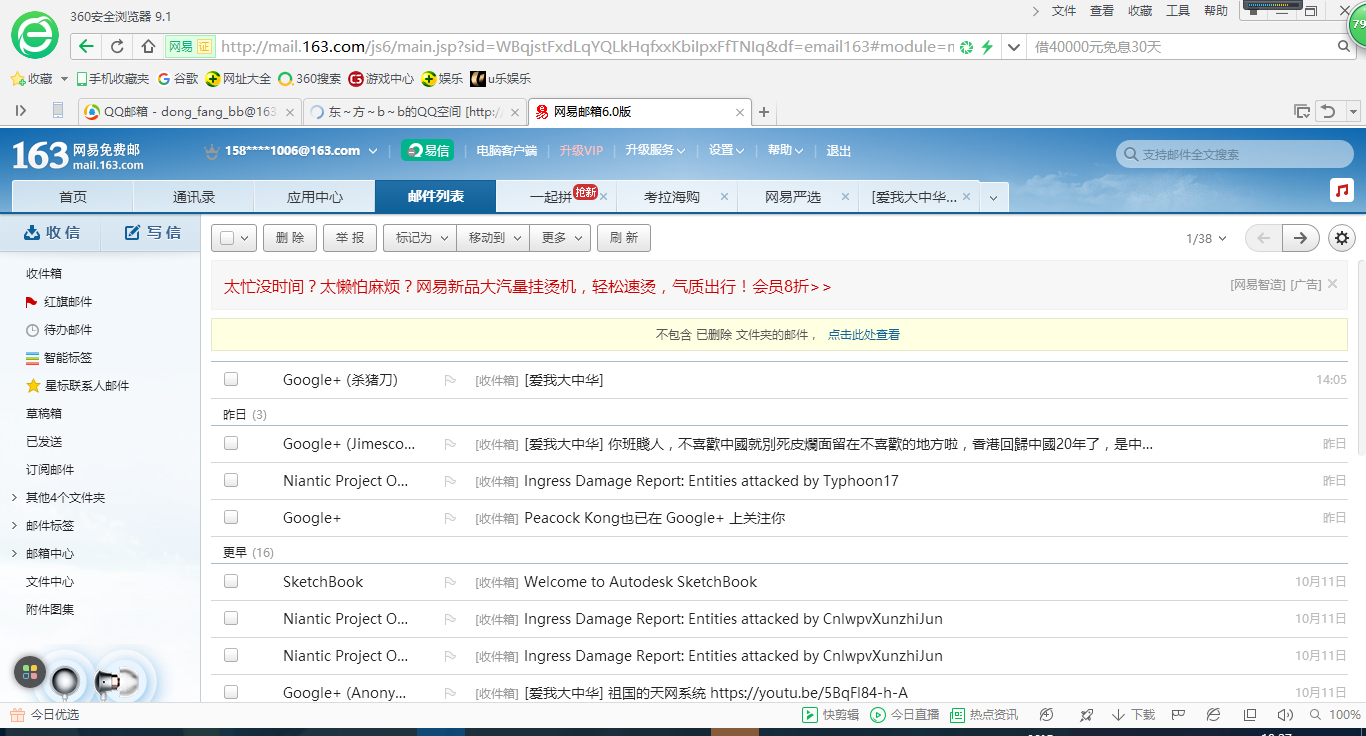Open mail settings gear icon
The image size is (1366, 736).
click(x=1342, y=238)
